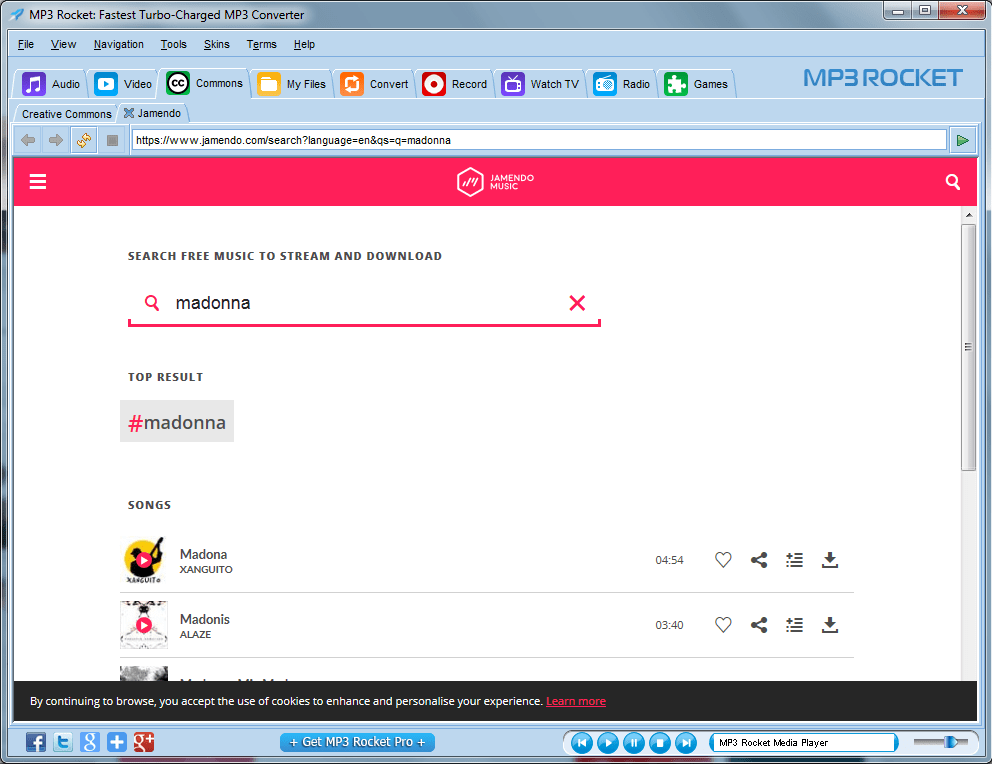Share the Madona song

tap(759, 560)
